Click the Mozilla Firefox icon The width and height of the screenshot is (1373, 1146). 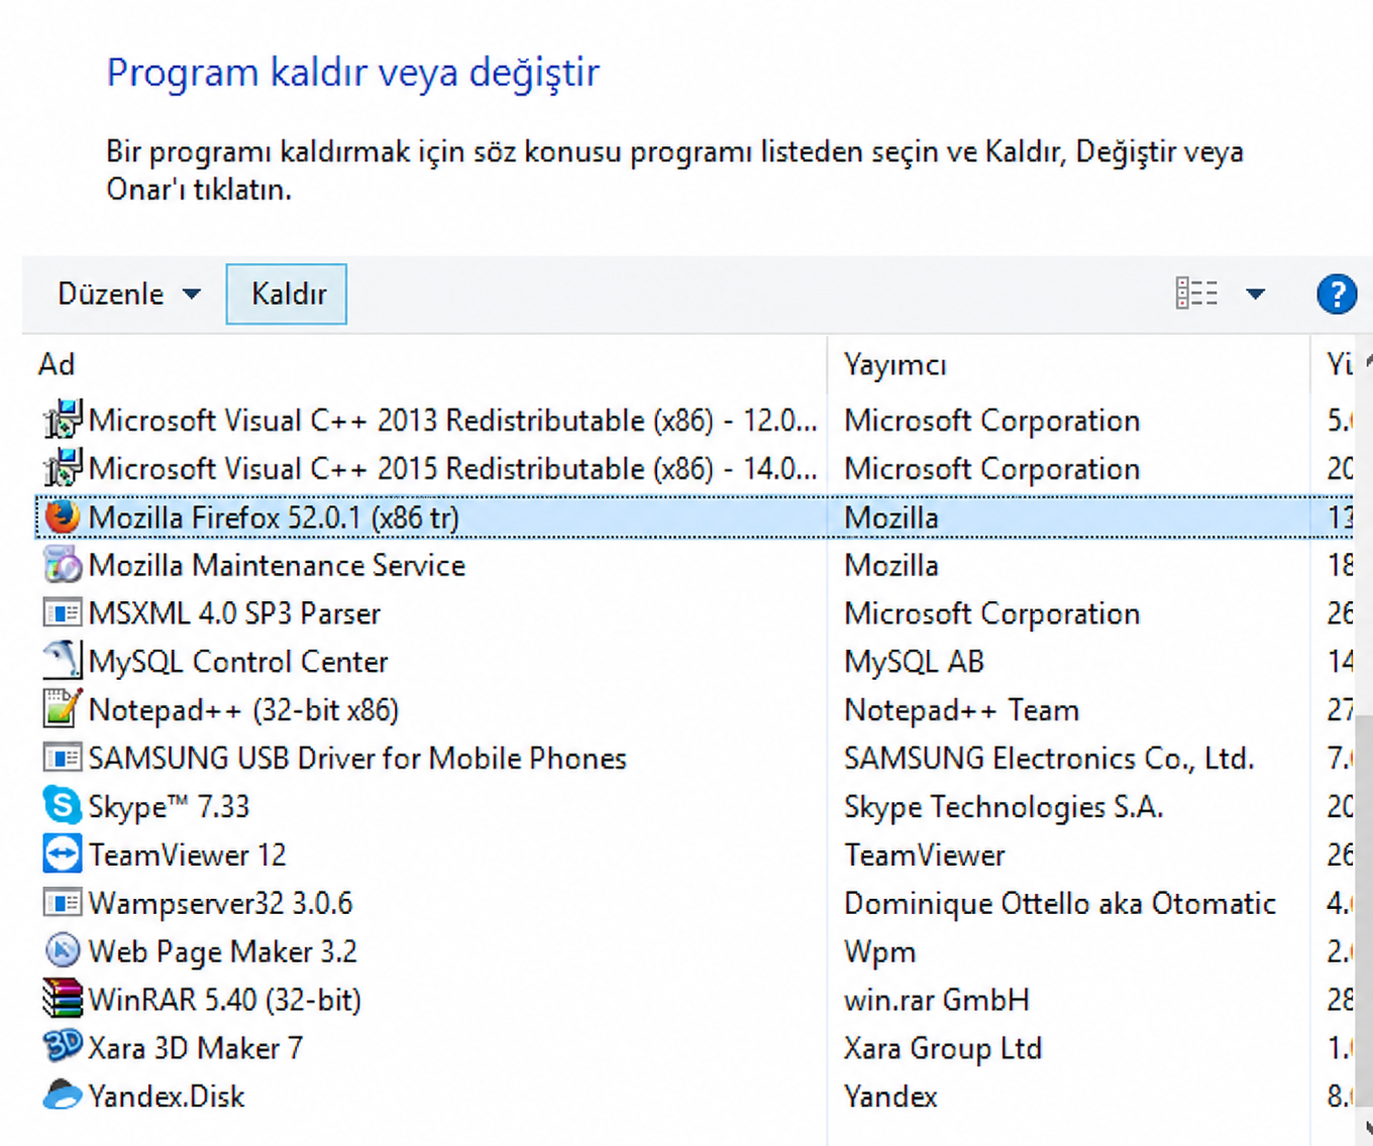(x=62, y=517)
